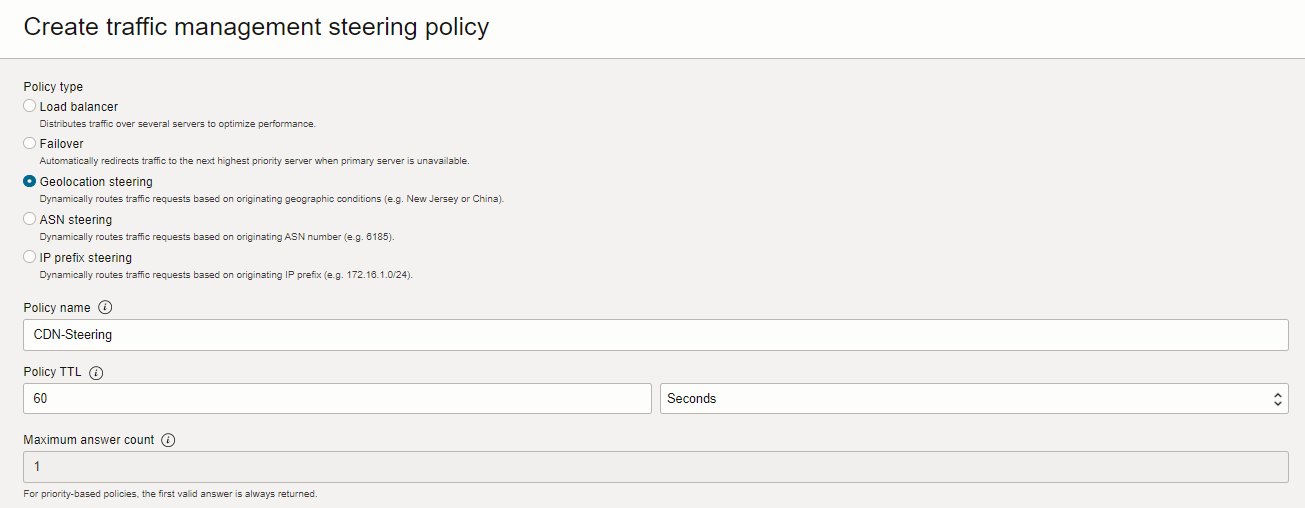Click the Policy type section heading
This screenshot has height=508, width=1305.
tap(53, 87)
